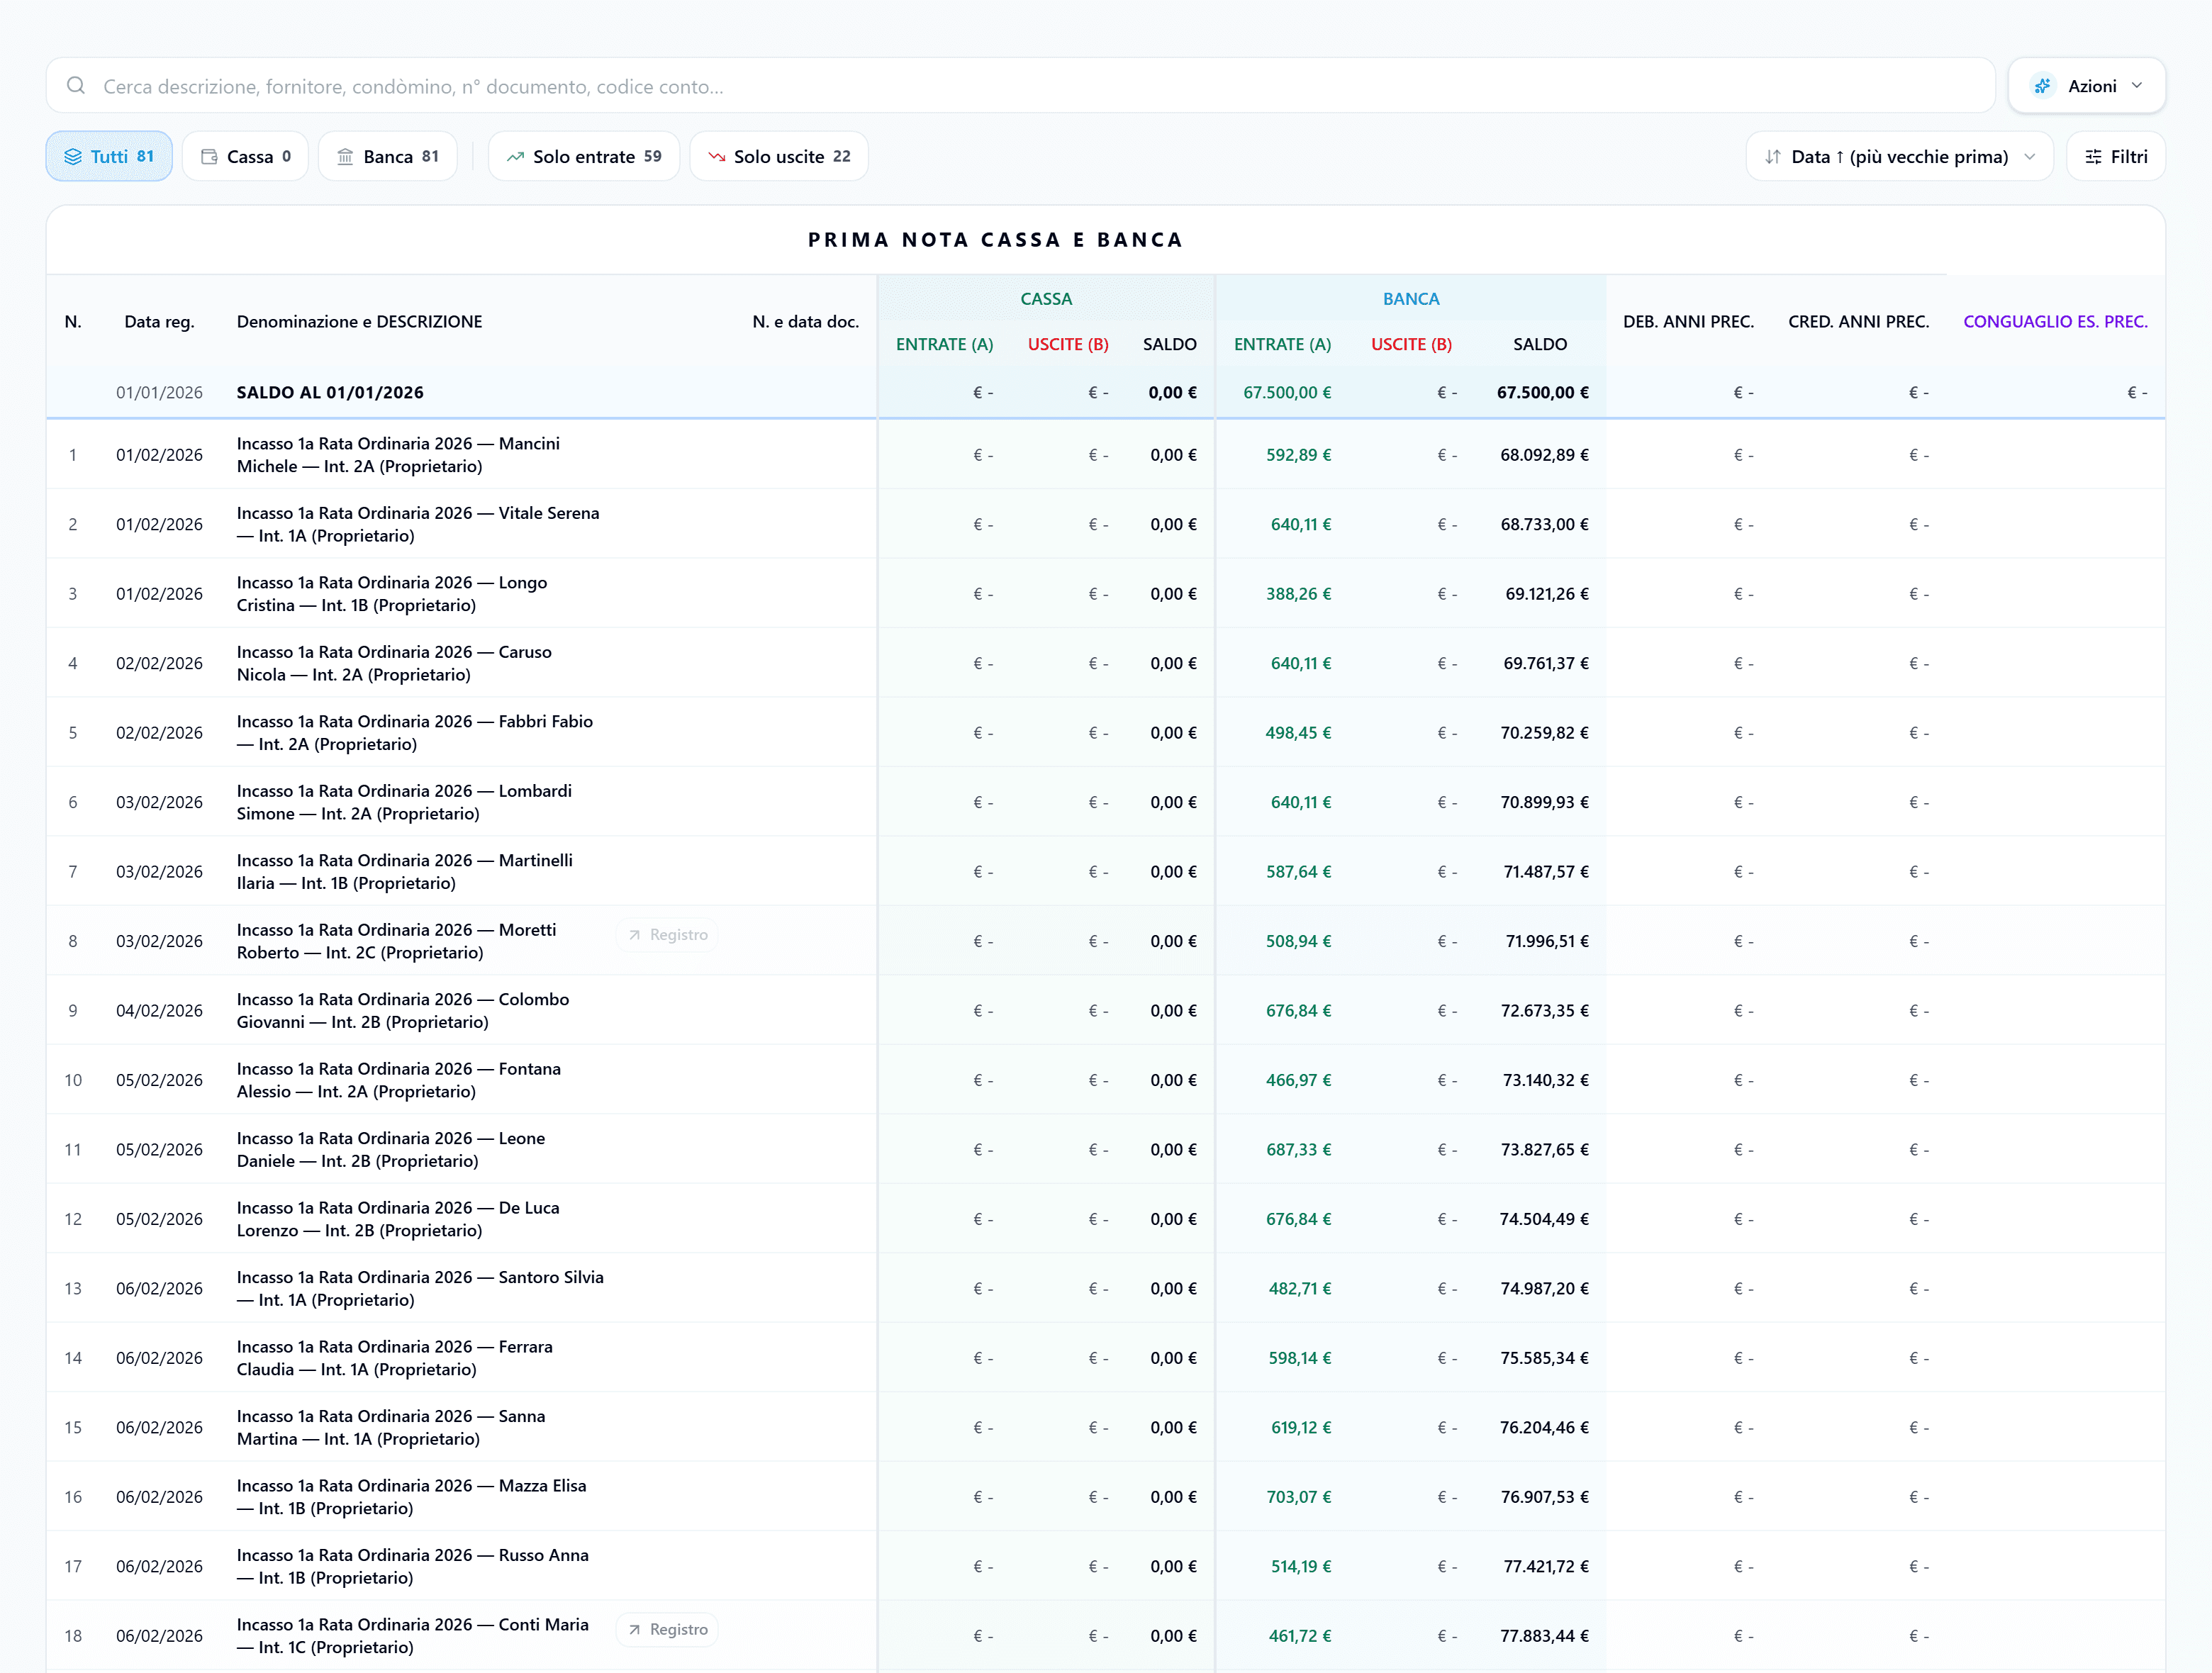Click bank saldo 74.987,20 € on Santoro row

click(x=1544, y=1289)
